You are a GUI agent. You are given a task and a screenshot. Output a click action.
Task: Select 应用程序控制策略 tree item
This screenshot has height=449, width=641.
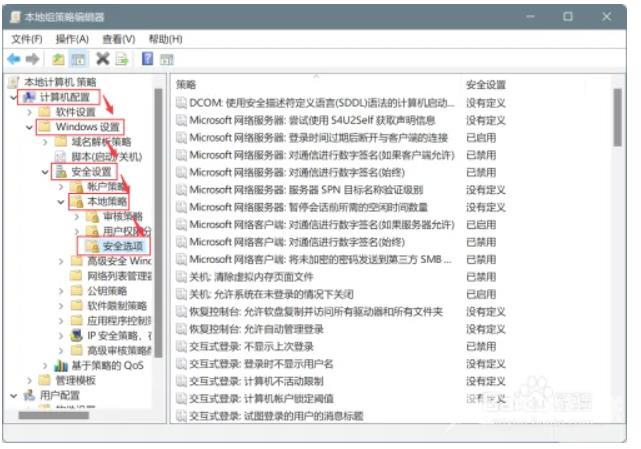[x=119, y=320]
